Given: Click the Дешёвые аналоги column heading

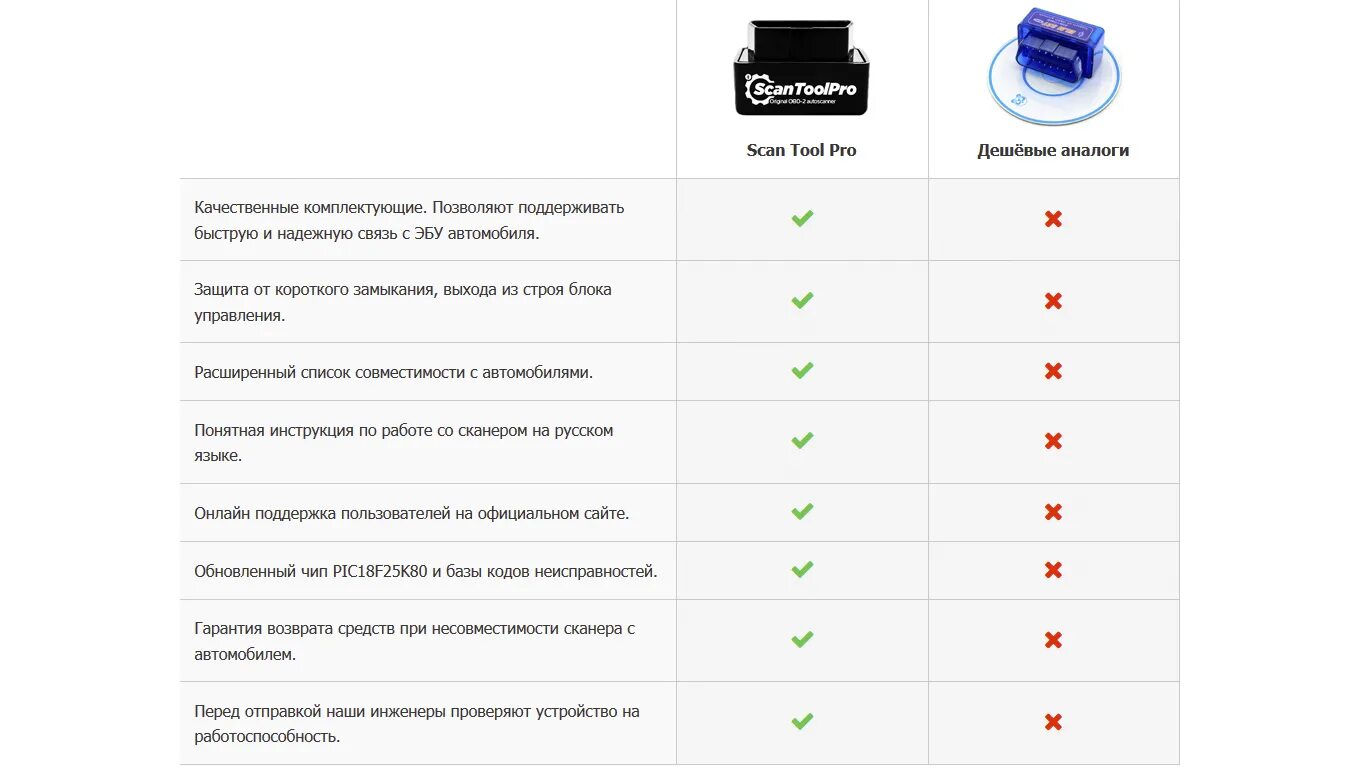Looking at the screenshot, I should [1053, 150].
